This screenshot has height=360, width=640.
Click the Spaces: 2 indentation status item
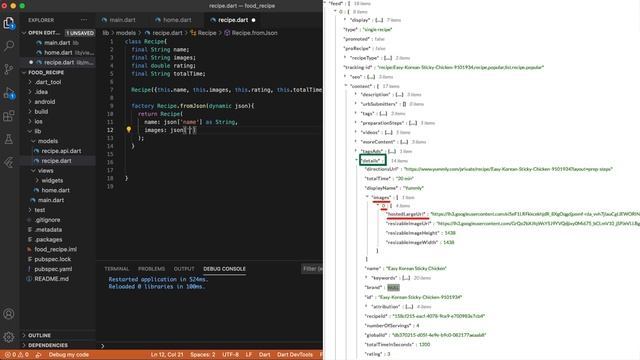point(202,355)
